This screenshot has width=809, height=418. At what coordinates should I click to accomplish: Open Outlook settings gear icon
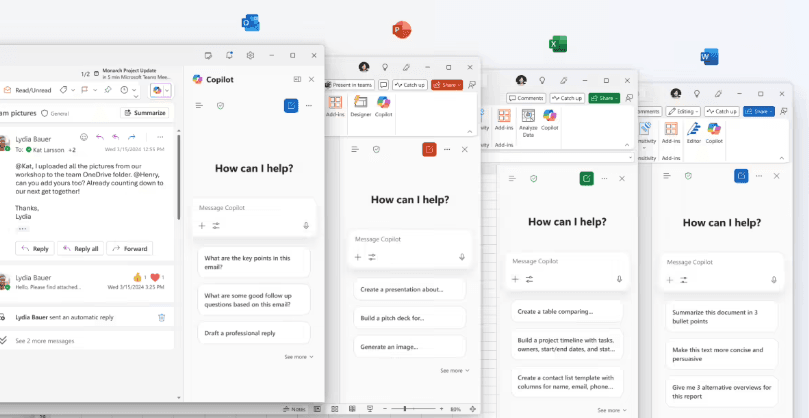click(x=250, y=55)
